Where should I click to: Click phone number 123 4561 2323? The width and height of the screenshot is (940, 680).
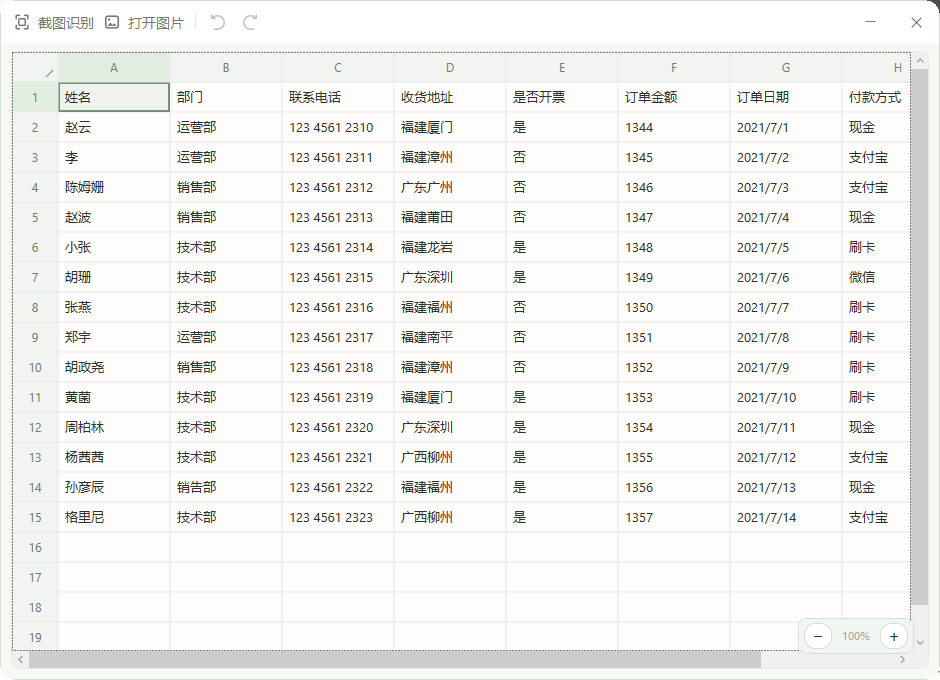338,517
